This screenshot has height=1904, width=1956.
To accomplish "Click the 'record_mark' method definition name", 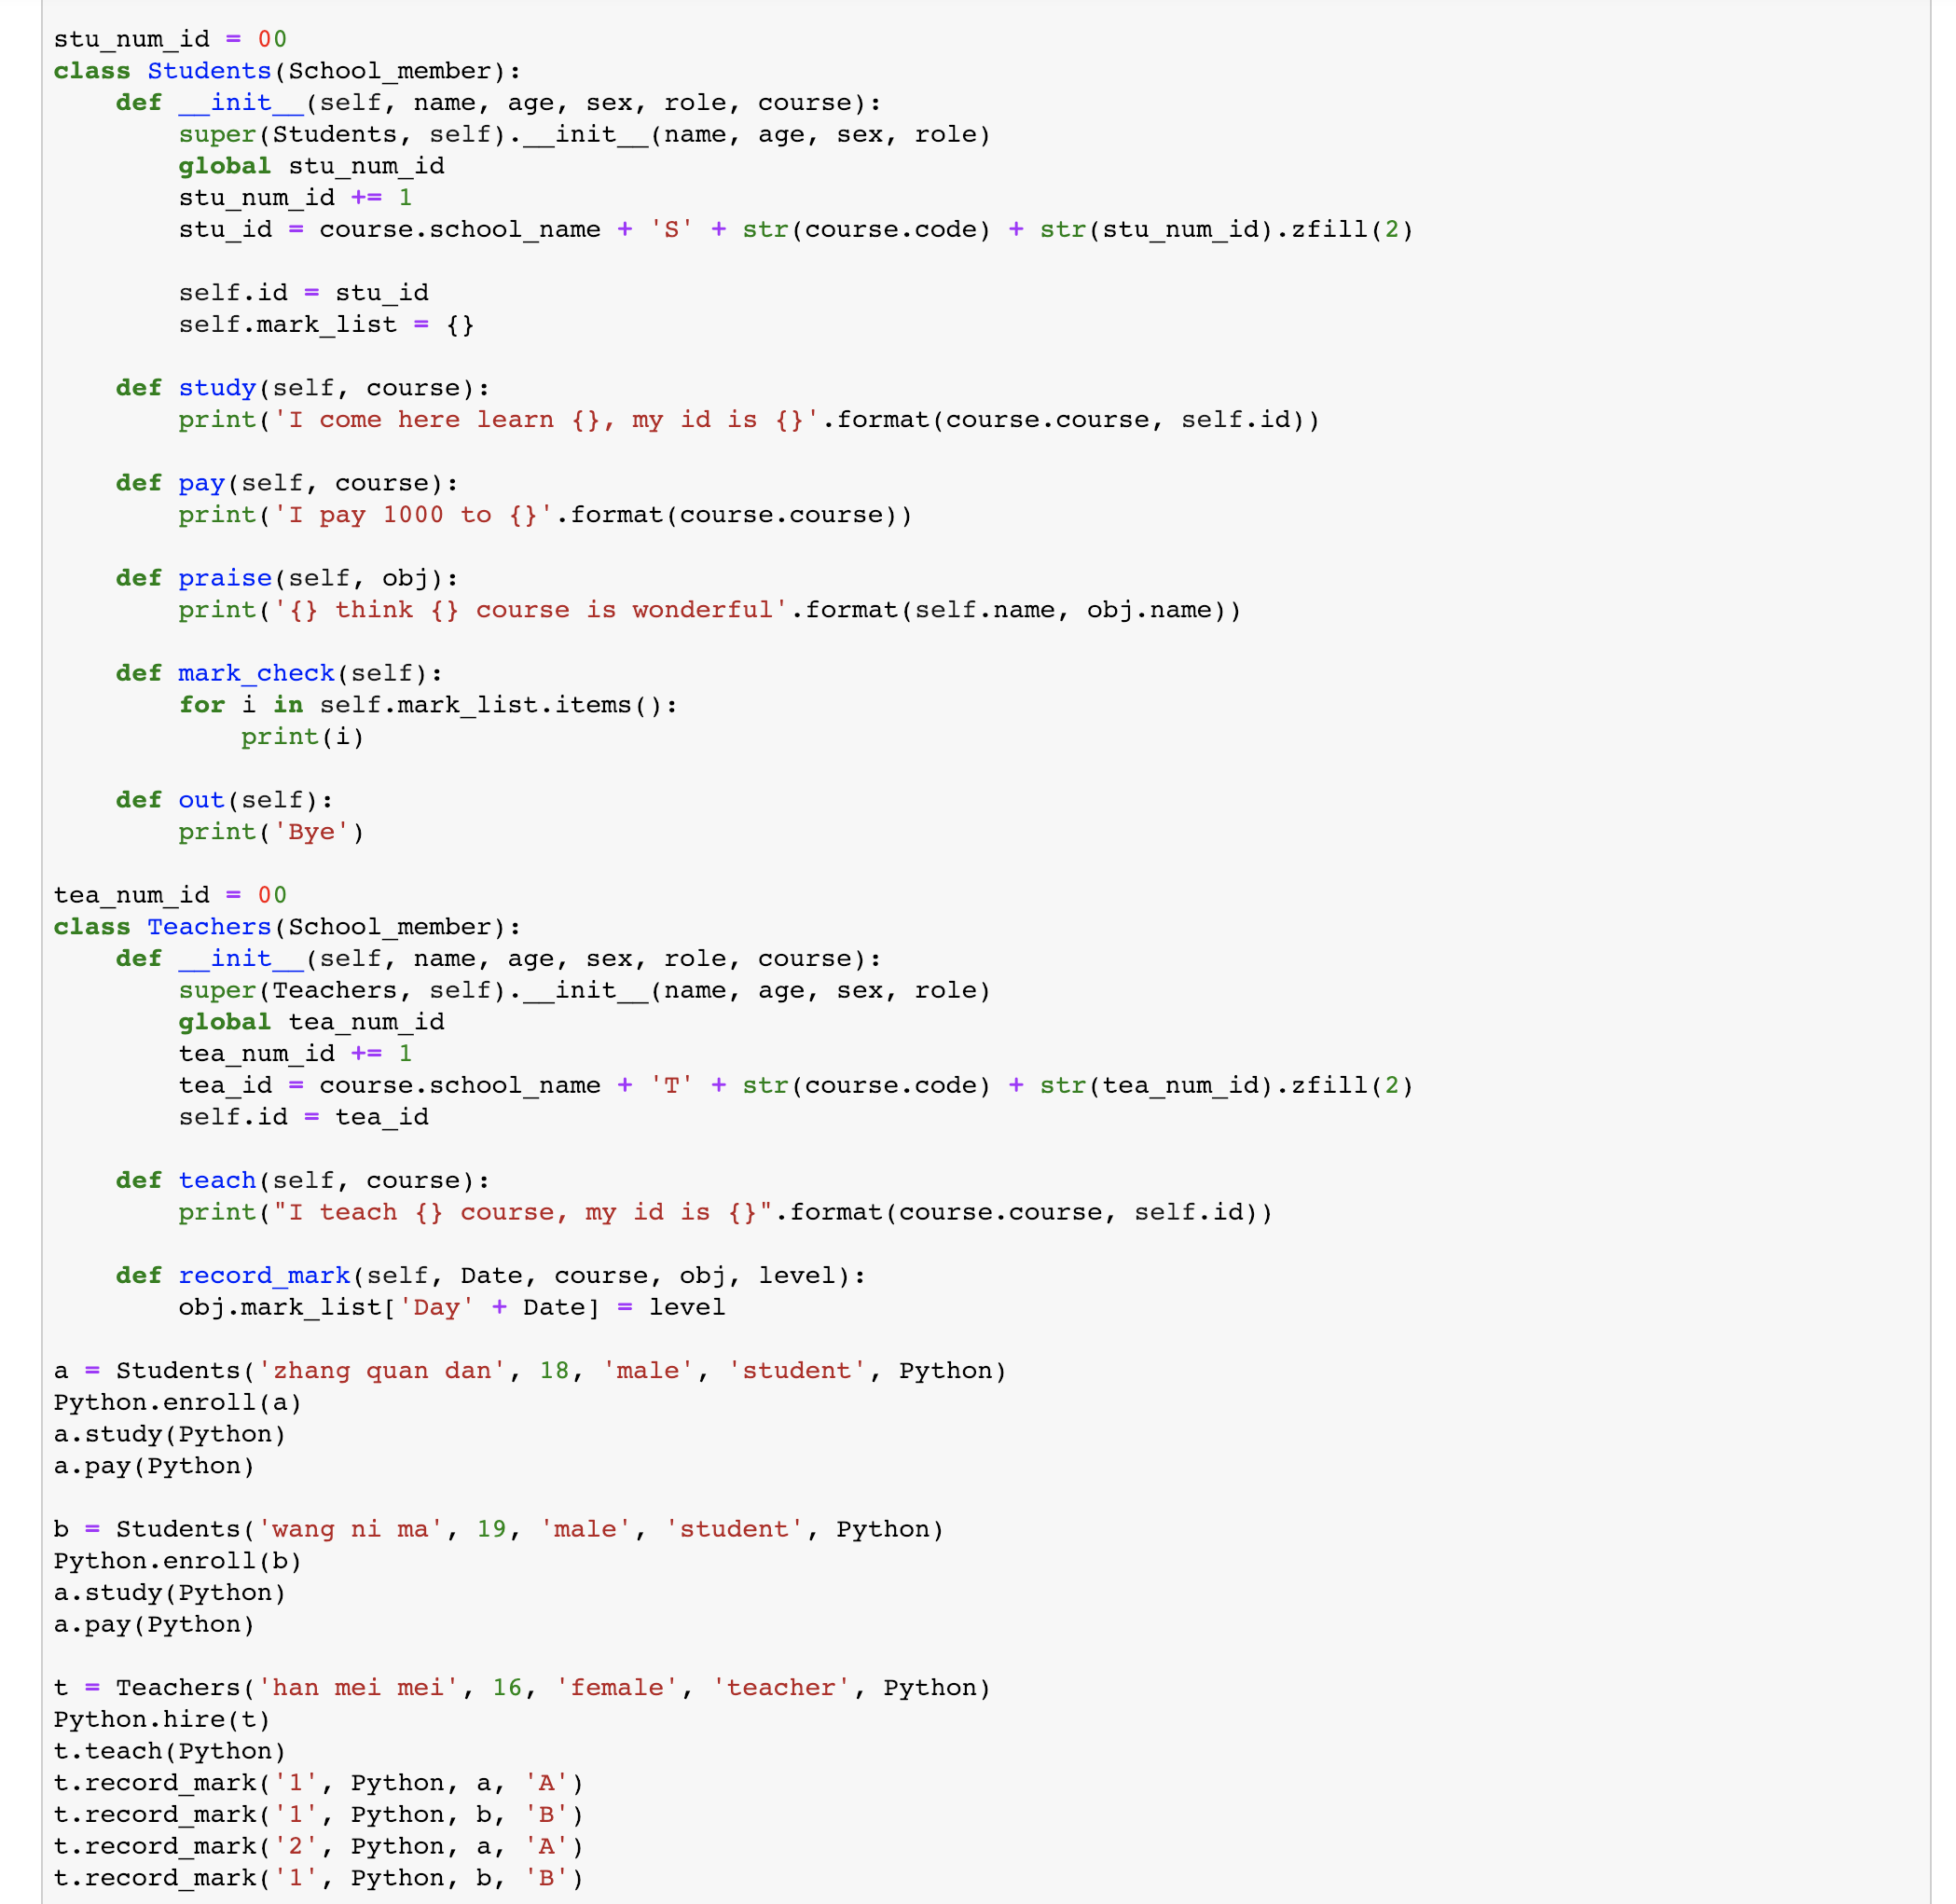I will [x=264, y=1276].
